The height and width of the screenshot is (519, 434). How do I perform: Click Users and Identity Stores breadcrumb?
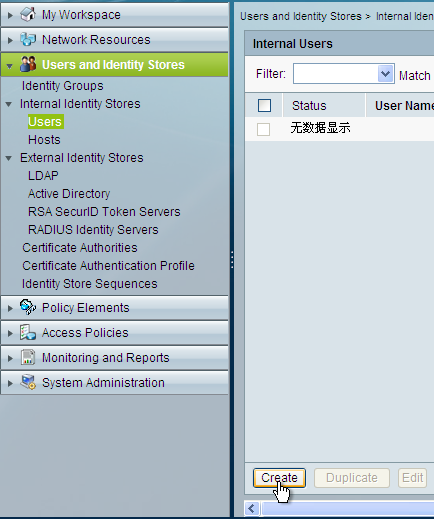coord(301,16)
